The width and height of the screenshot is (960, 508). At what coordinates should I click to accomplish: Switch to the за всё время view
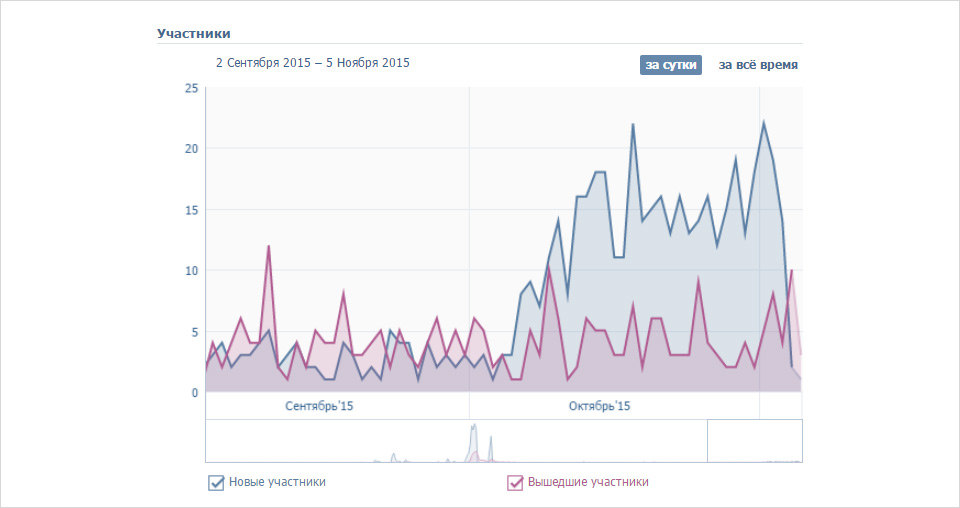coord(758,65)
